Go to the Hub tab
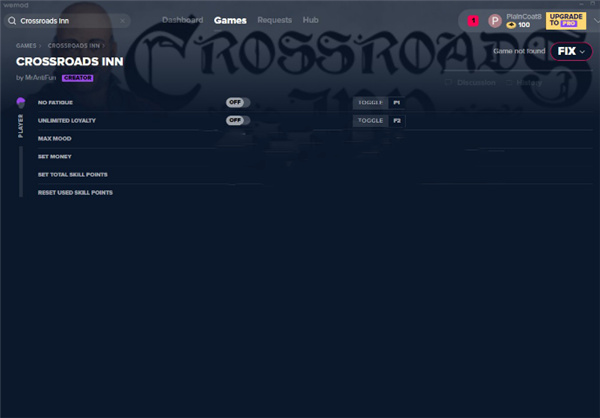600x418 pixels. tap(310, 20)
